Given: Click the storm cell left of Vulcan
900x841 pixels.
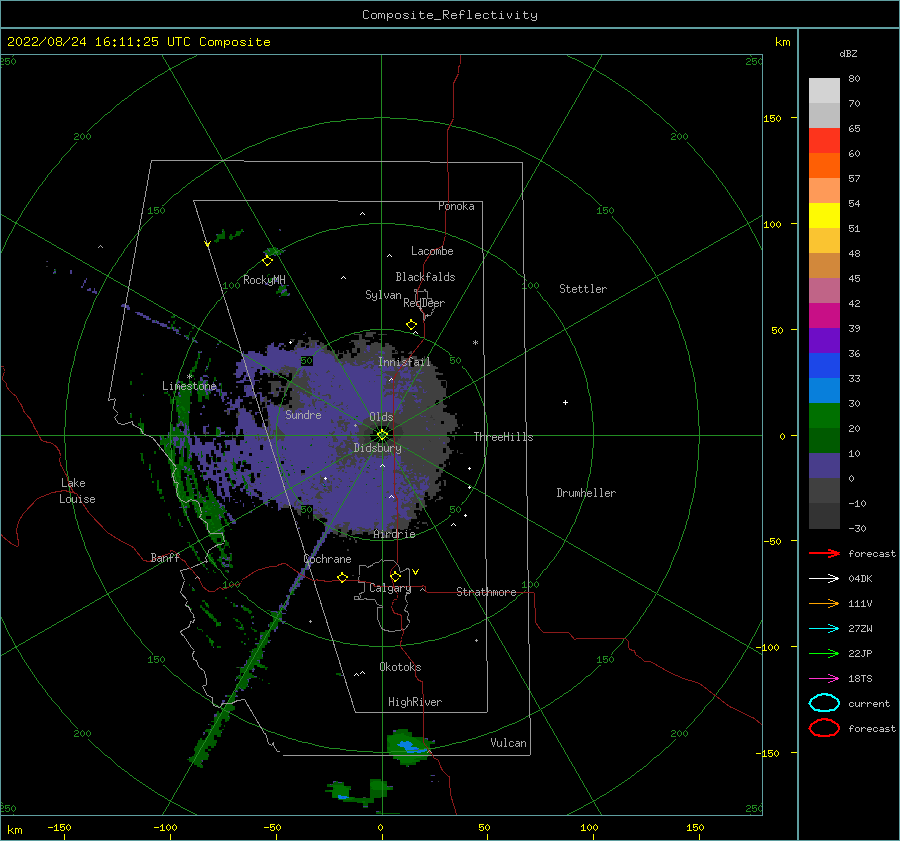Looking at the screenshot, I should tap(409, 747).
